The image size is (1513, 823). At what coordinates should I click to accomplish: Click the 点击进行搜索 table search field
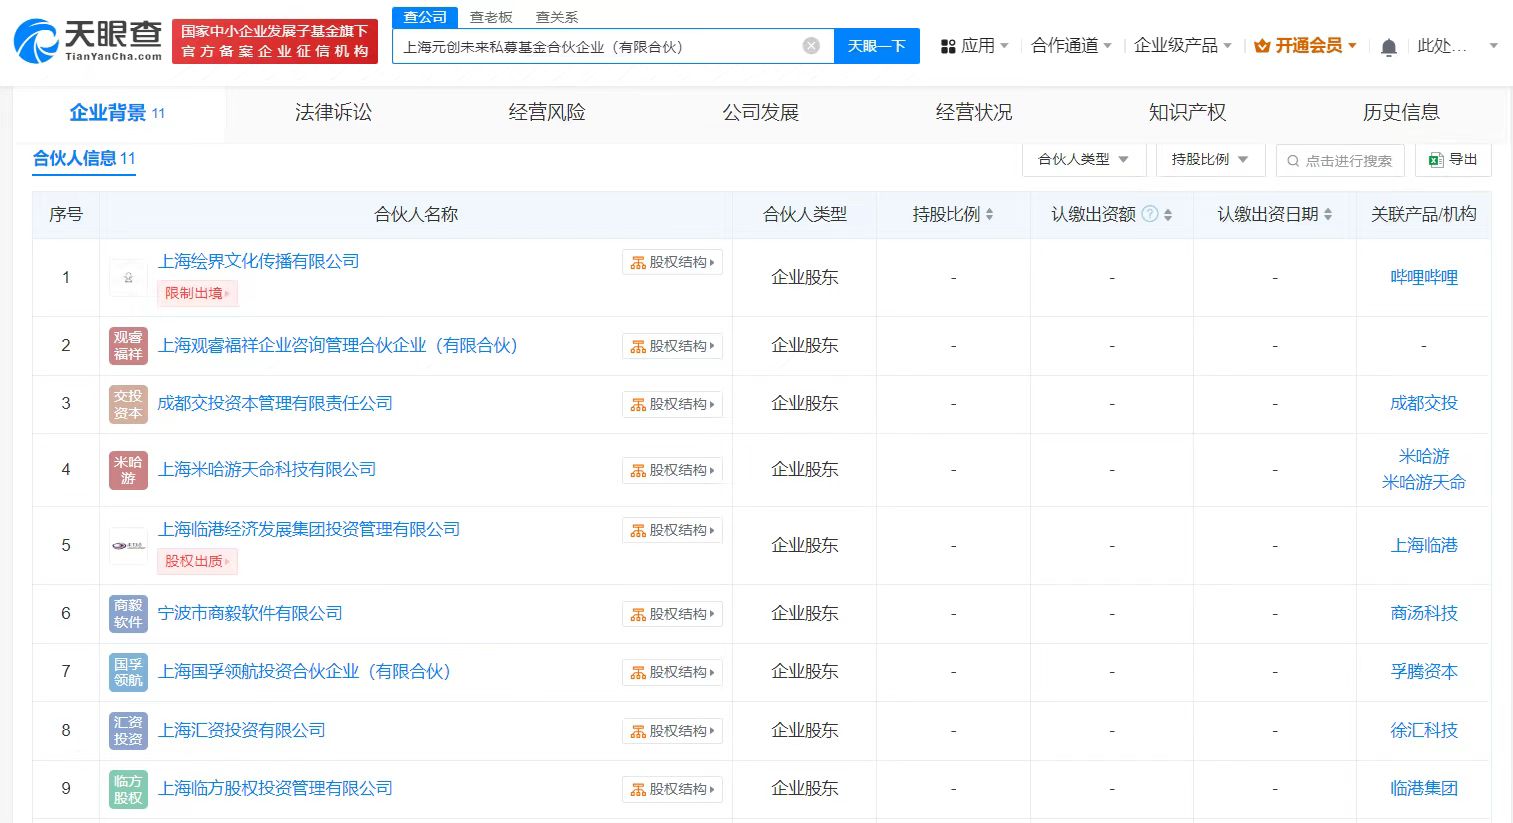[x=1340, y=161]
